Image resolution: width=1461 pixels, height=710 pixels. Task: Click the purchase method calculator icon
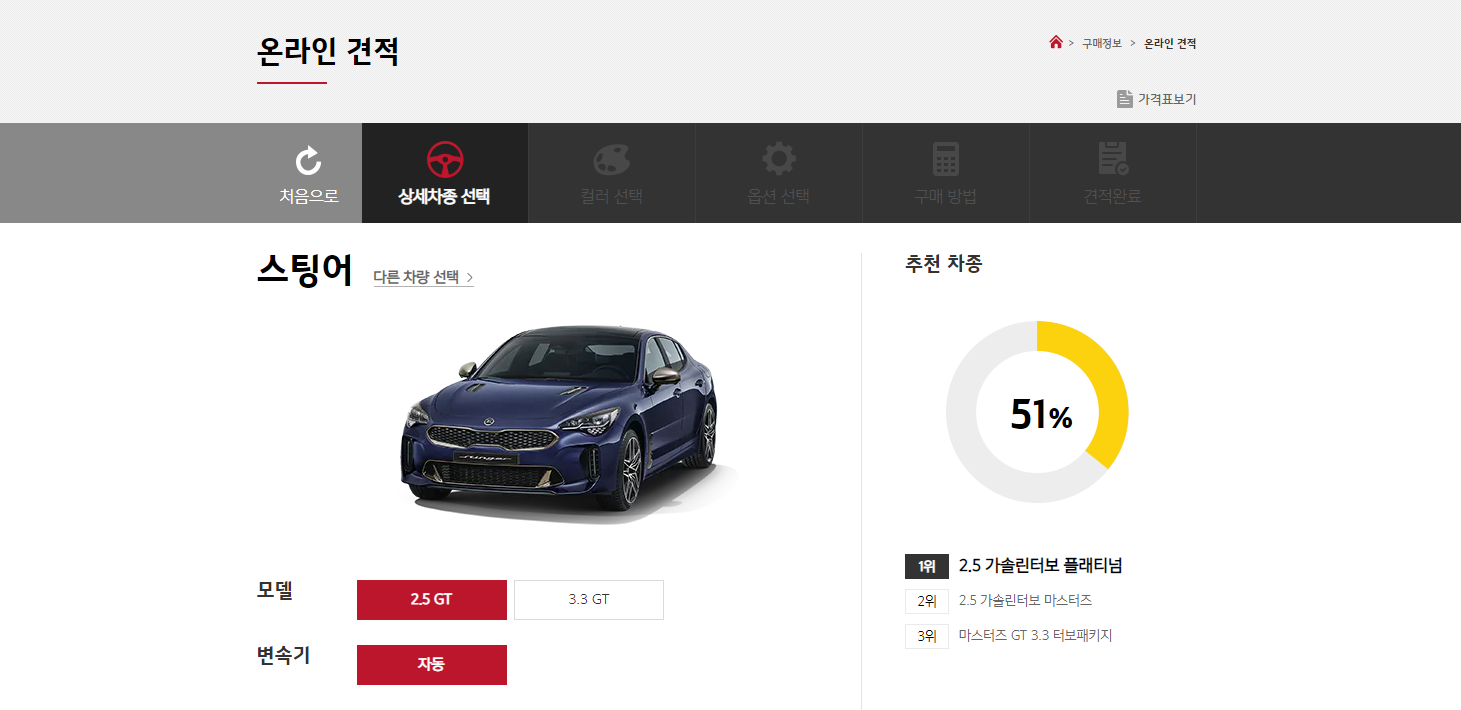pyautogui.click(x=946, y=159)
